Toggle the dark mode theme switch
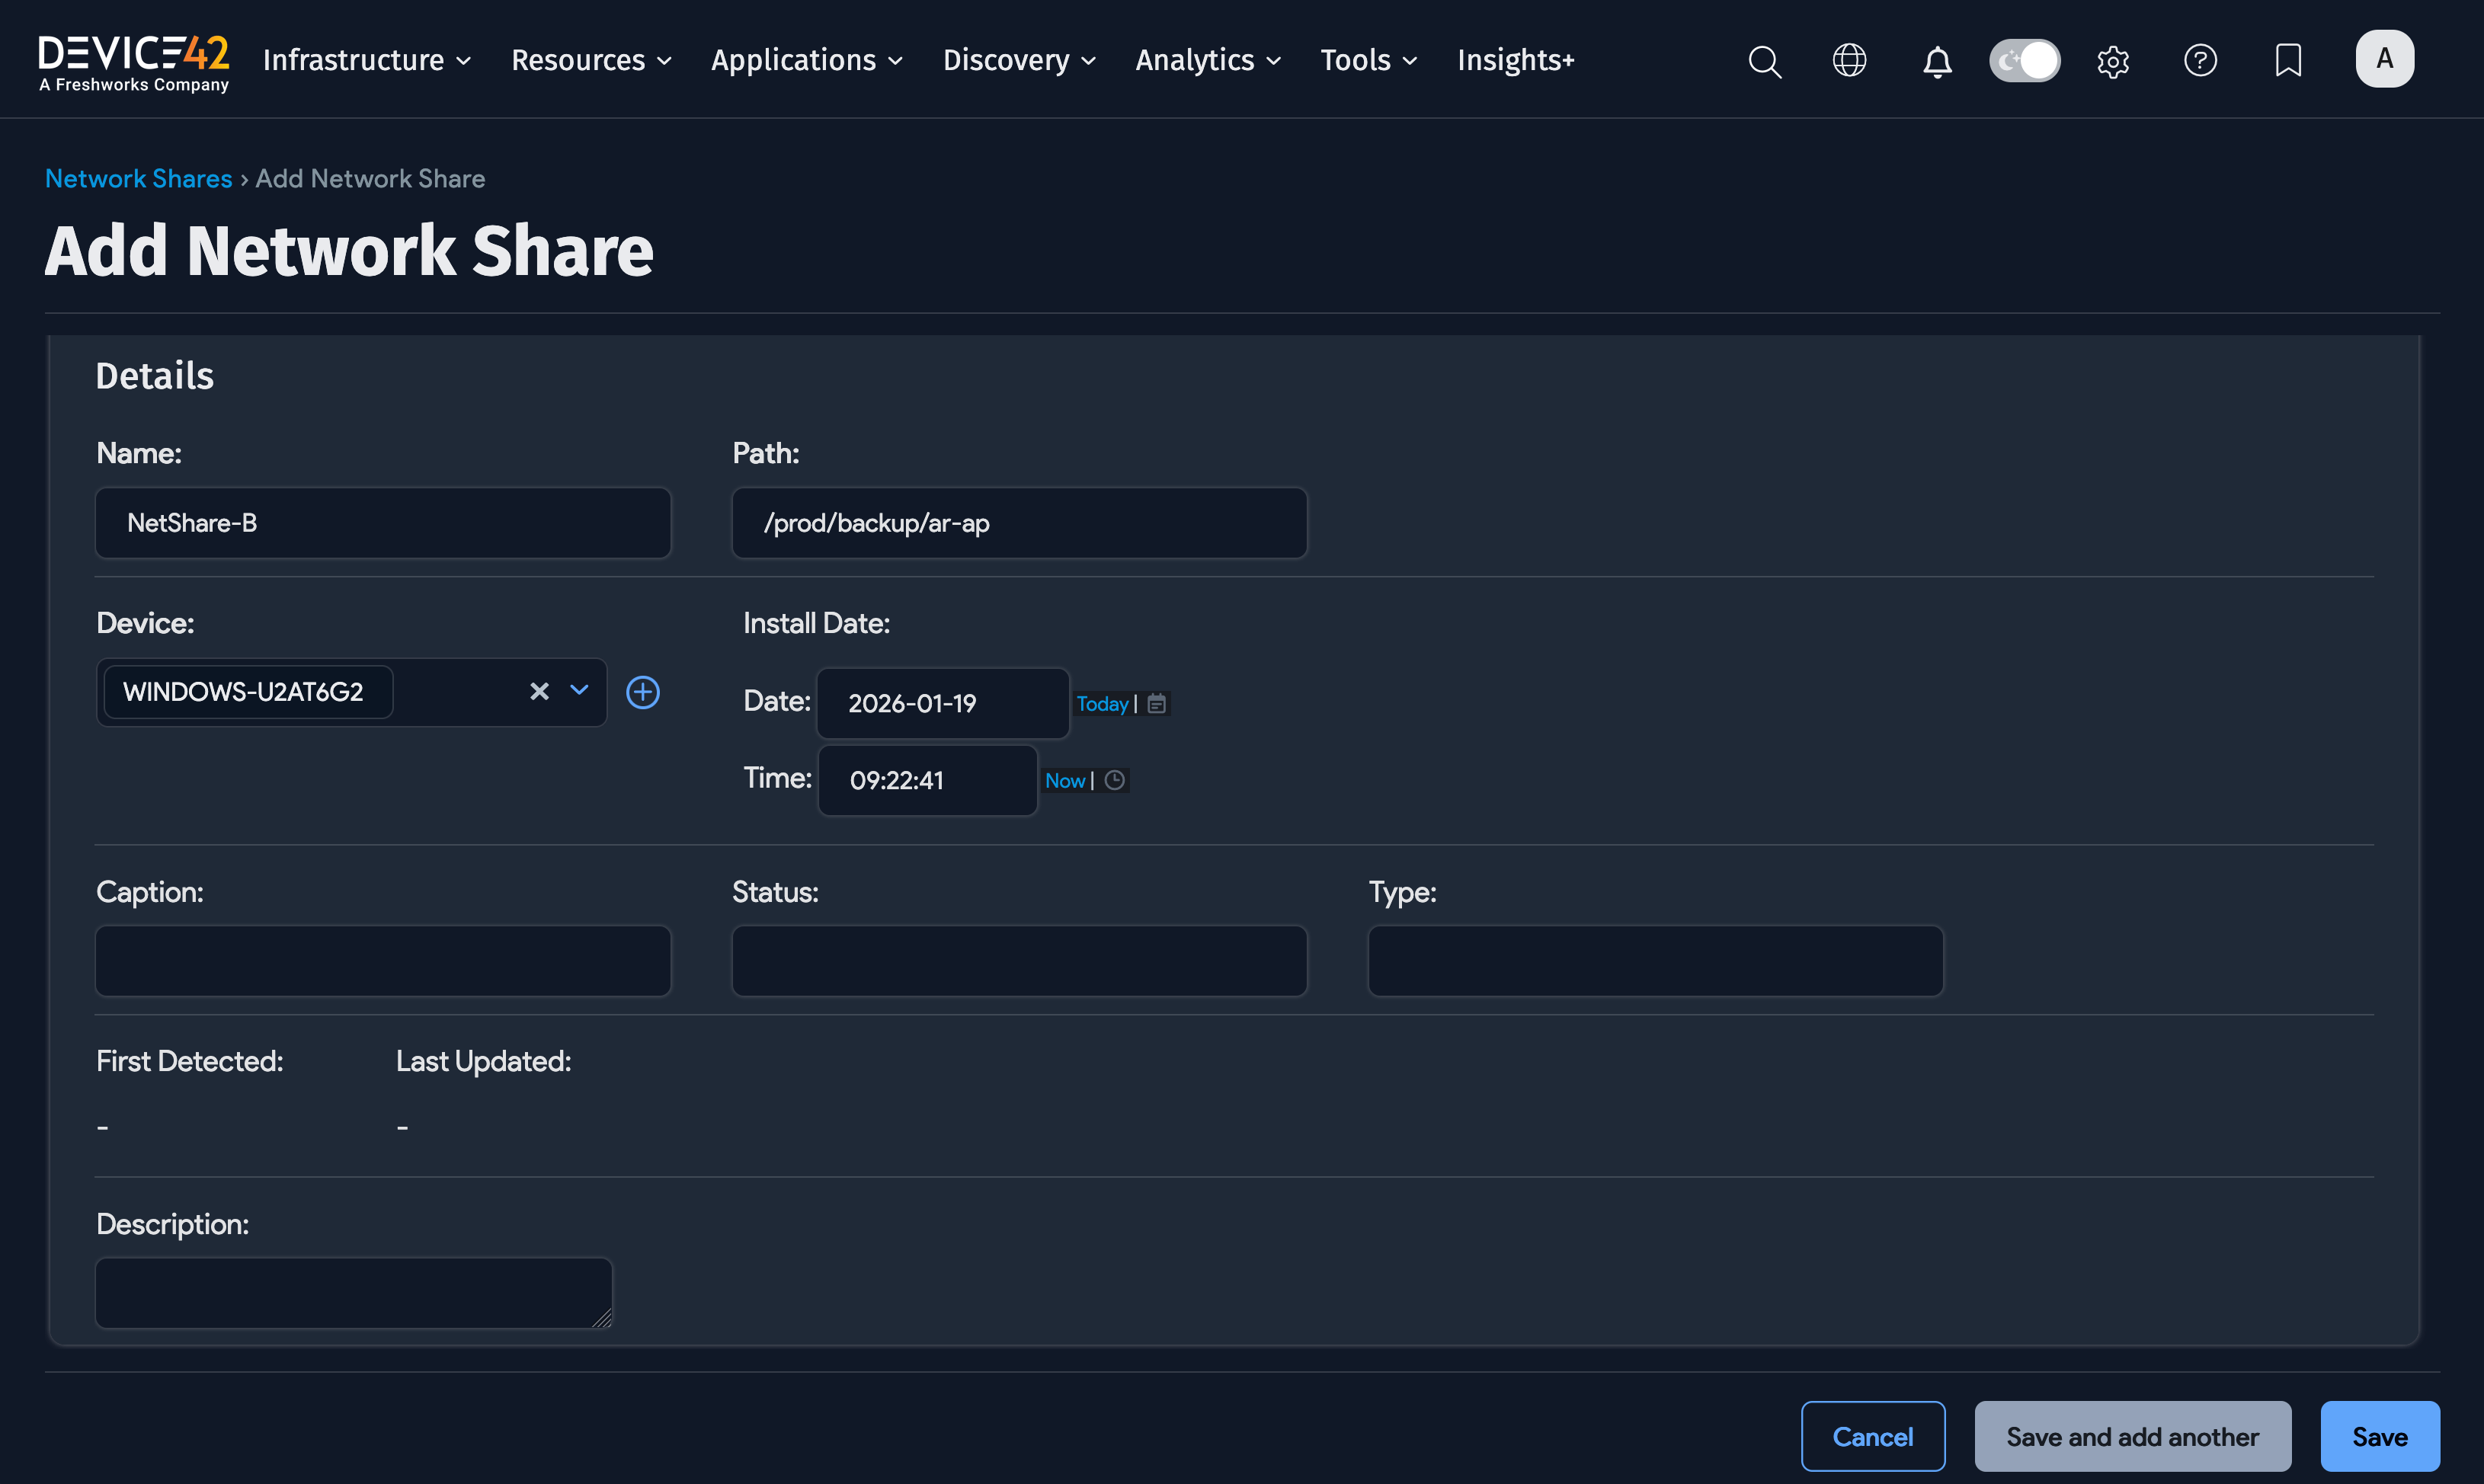The height and width of the screenshot is (1484, 2484). click(x=2024, y=60)
